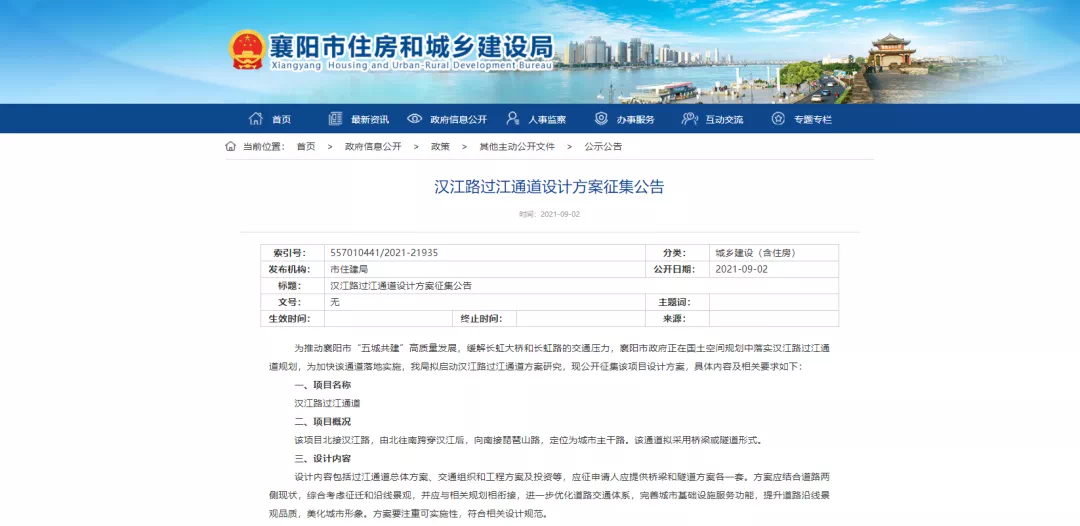Go to 政策 in the breadcrumb trail
The height and width of the screenshot is (526, 1080).
click(440, 147)
